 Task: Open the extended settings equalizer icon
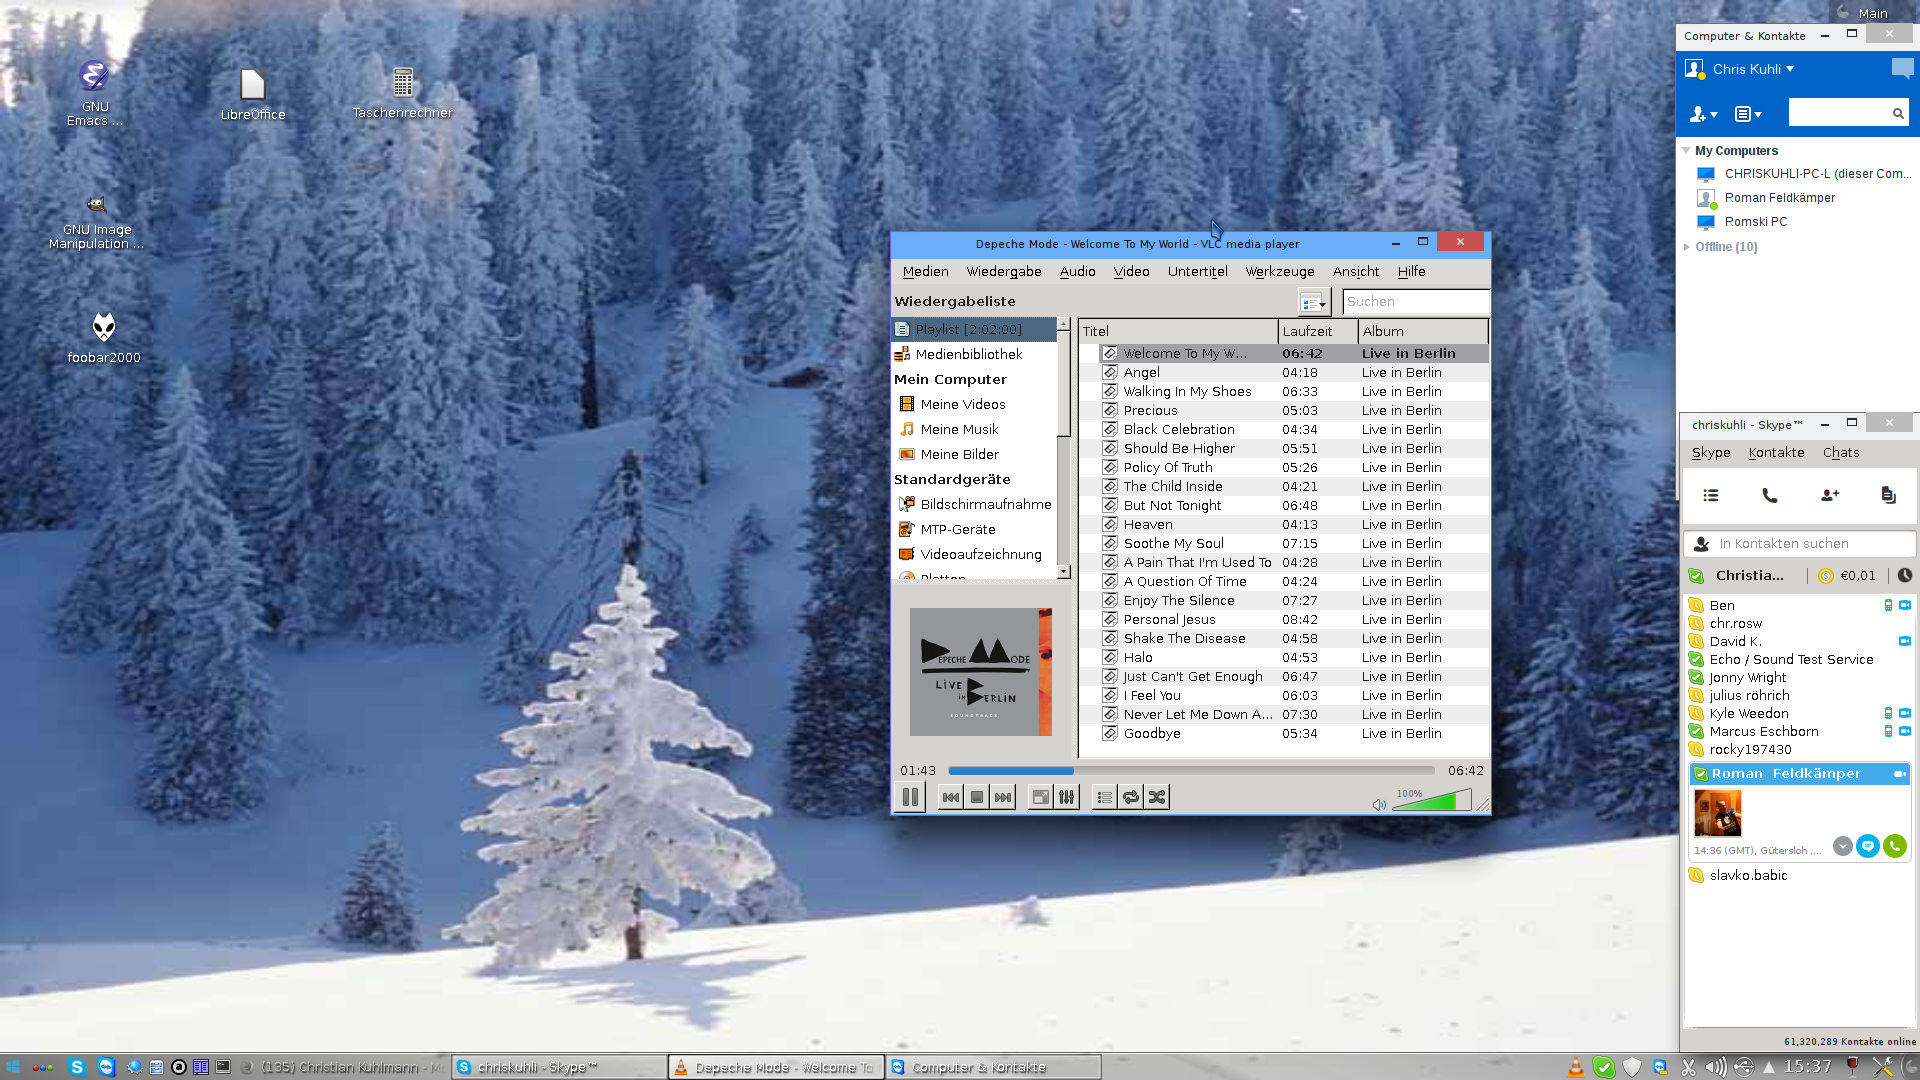(1067, 797)
